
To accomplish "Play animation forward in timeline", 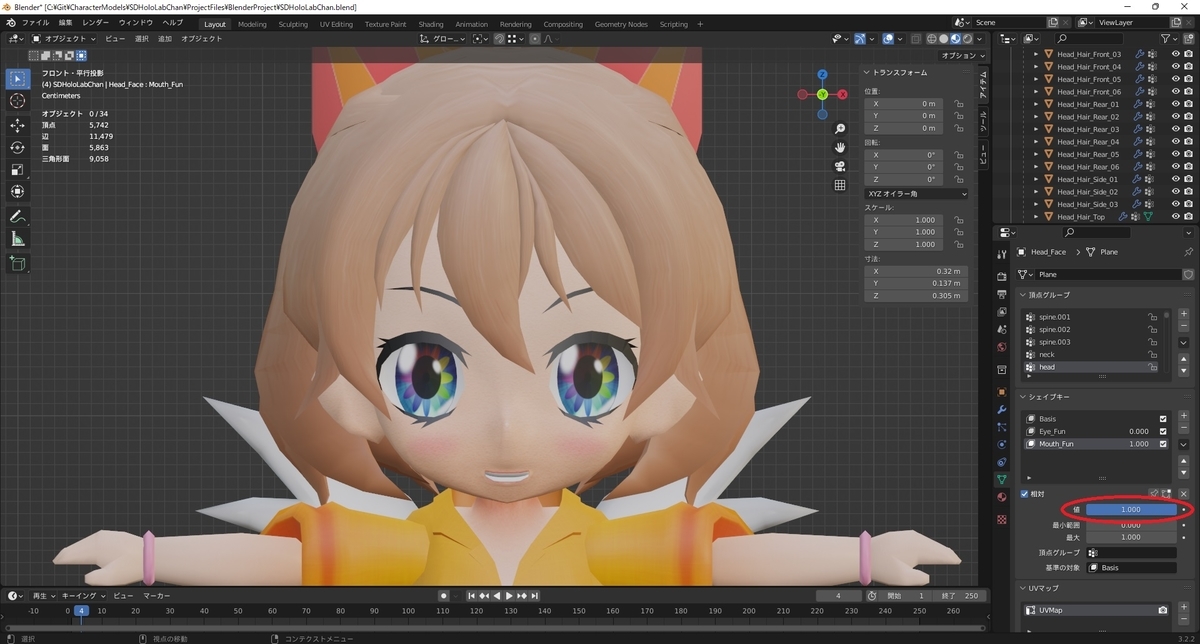I will pos(509,596).
